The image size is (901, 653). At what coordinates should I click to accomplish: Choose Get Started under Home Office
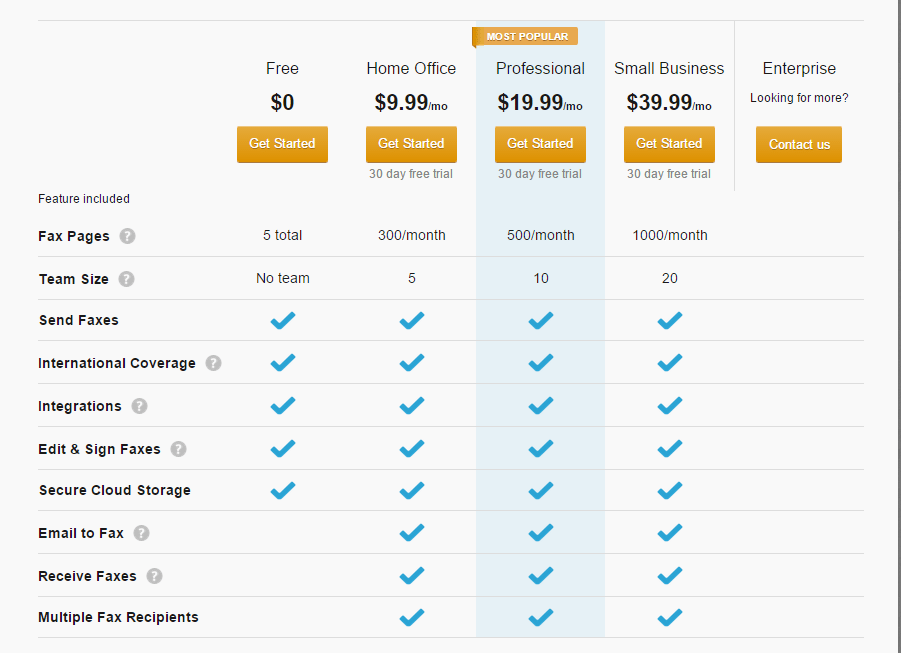tap(411, 144)
